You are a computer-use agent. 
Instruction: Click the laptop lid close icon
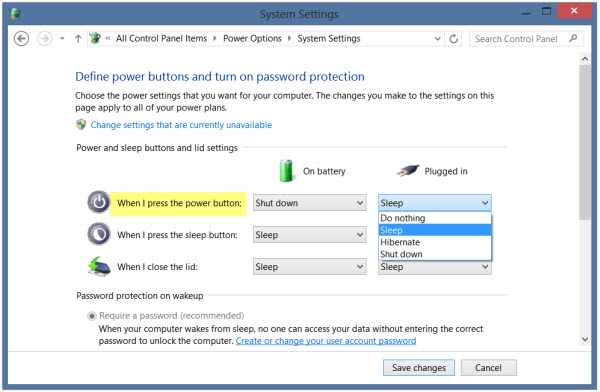coord(99,266)
